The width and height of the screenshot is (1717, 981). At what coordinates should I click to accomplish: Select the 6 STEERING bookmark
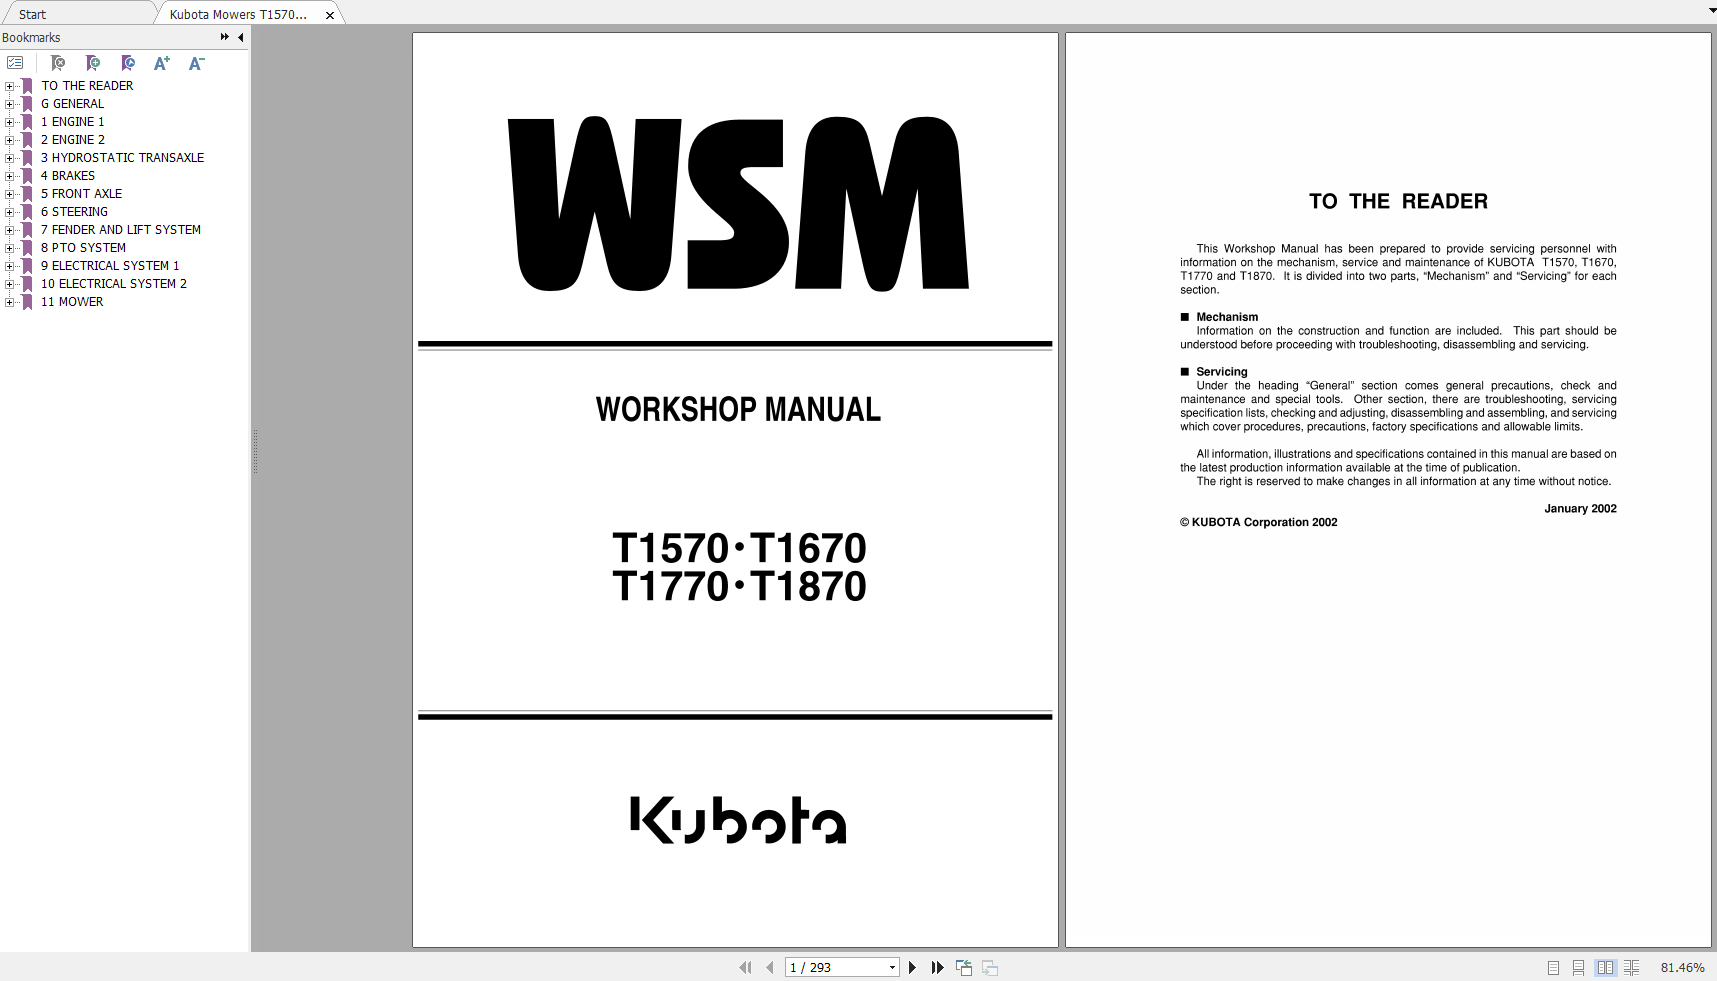coord(74,212)
